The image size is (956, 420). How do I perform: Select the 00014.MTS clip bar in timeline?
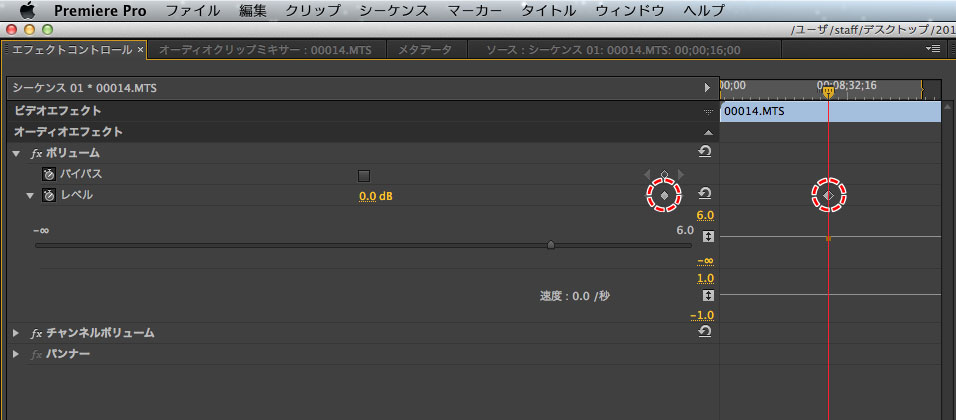click(x=830, y=112)
